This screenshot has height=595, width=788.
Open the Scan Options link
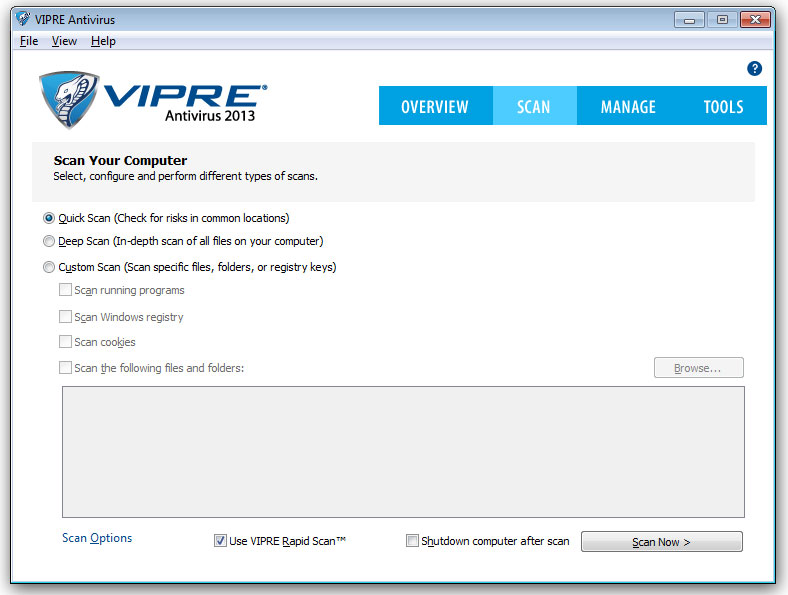(97, 538)
